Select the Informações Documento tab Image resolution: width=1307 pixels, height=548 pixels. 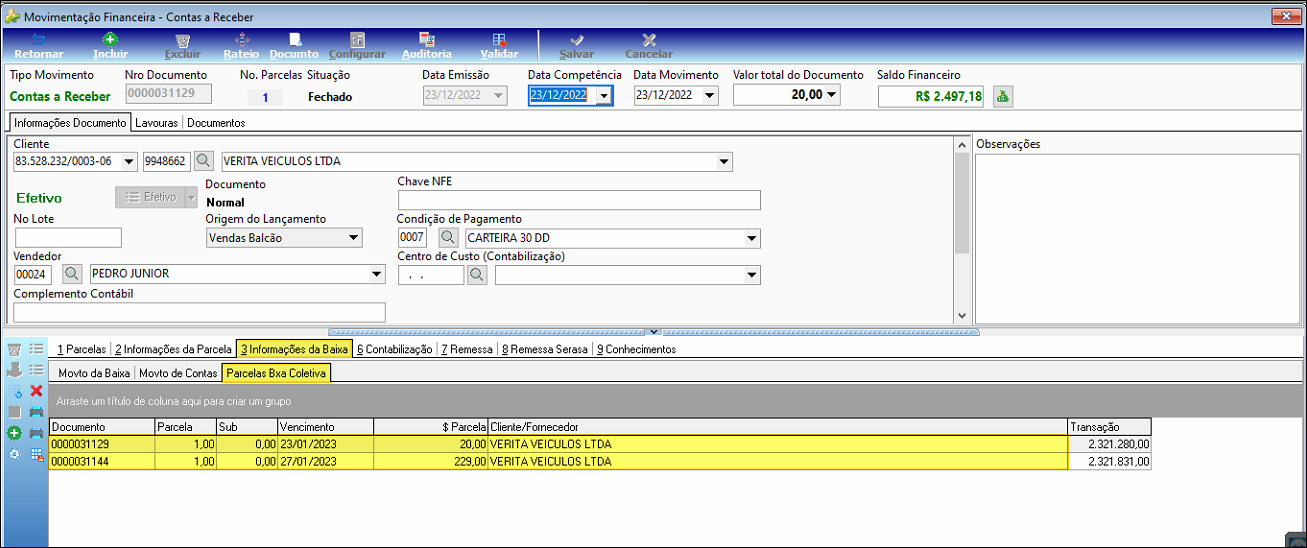tap(70, 123)
